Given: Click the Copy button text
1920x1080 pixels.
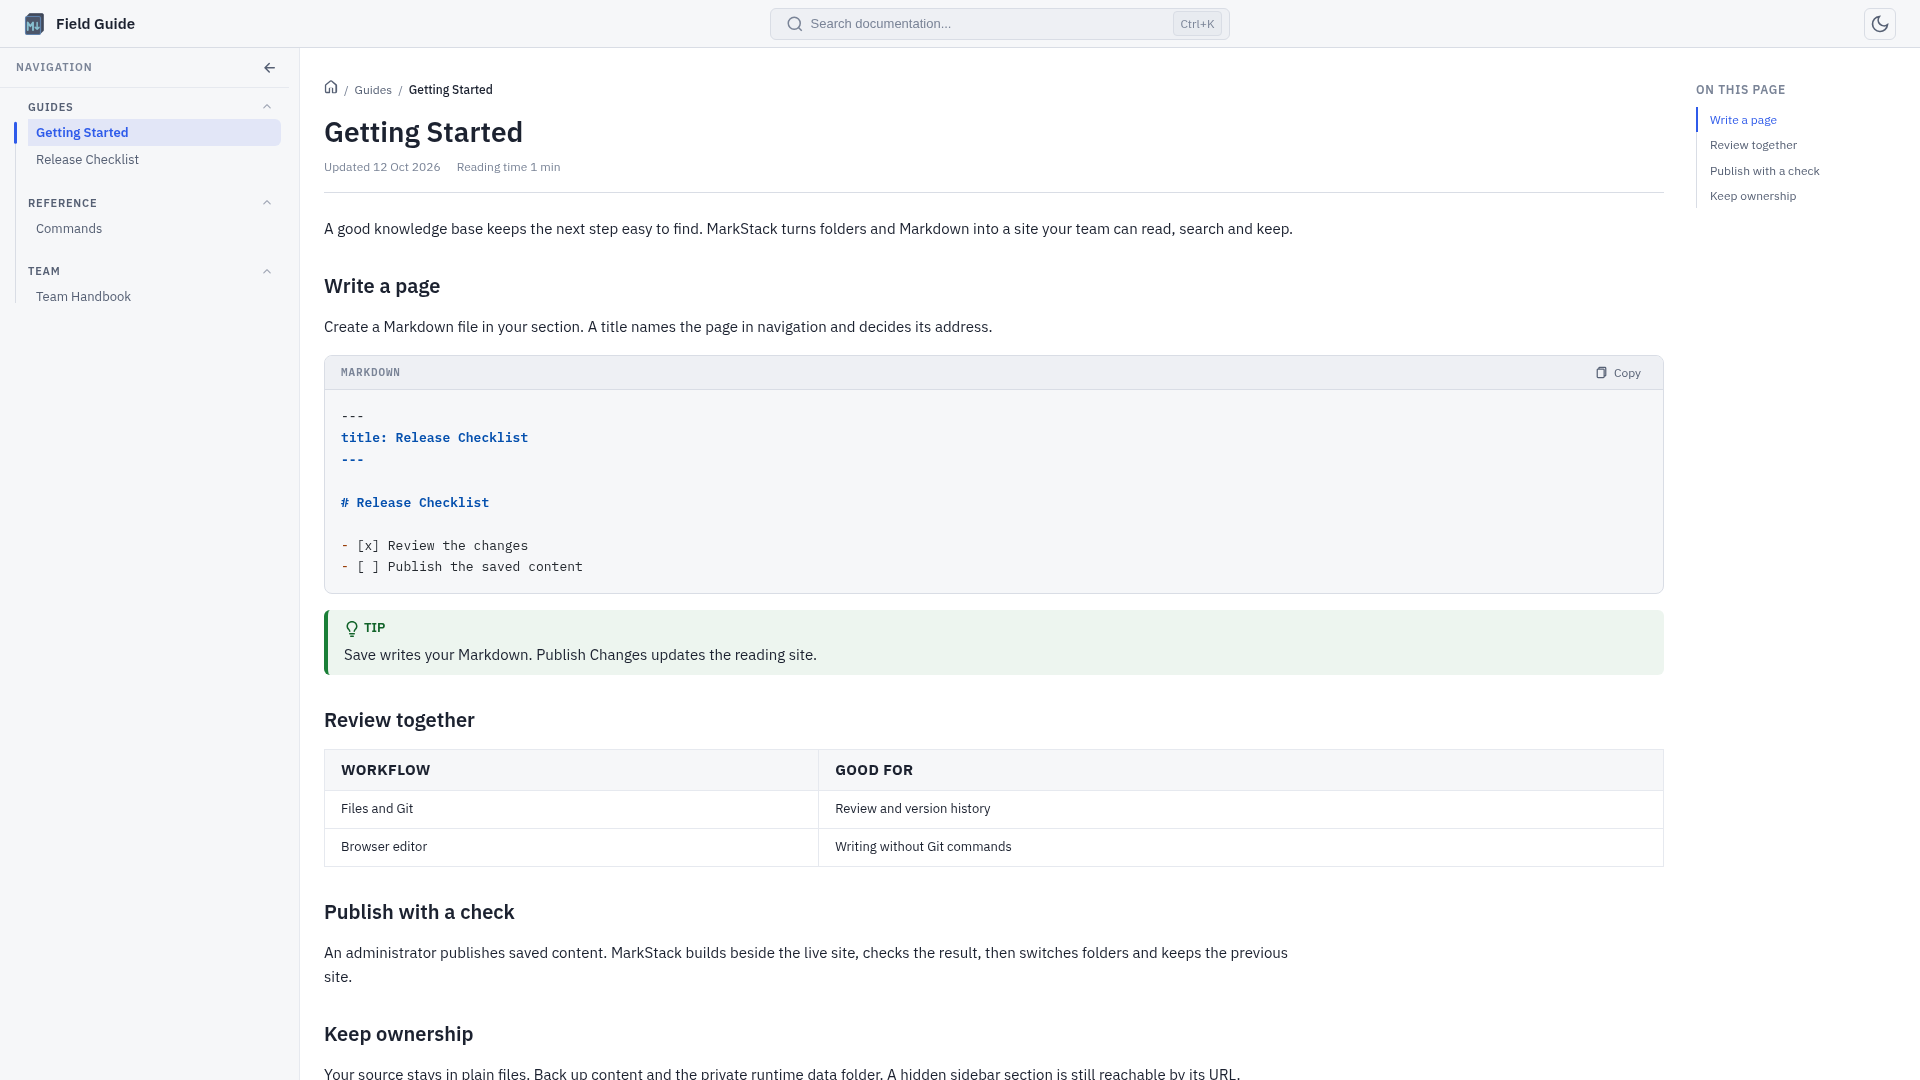Looking at the screenshot, I should [1627, 373].
